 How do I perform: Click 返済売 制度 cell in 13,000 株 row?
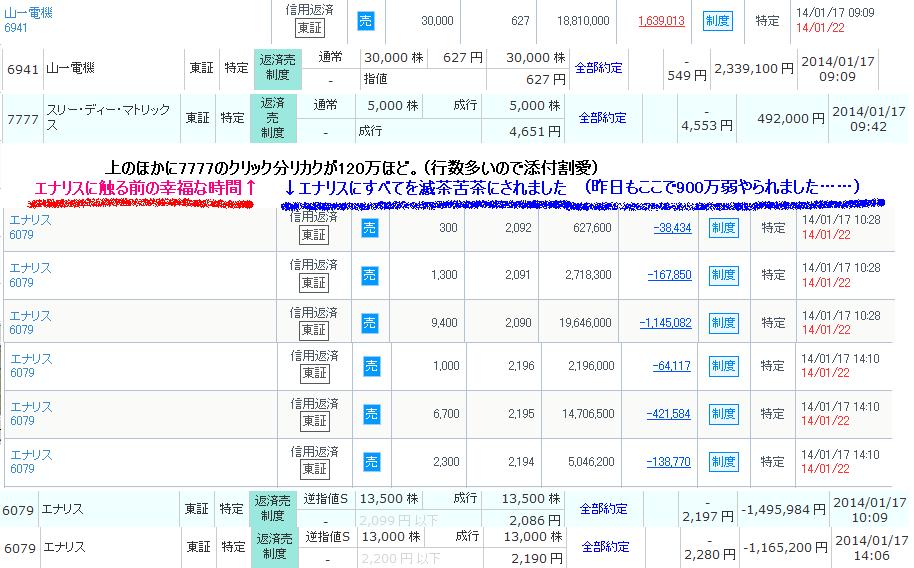pos(275,547)
